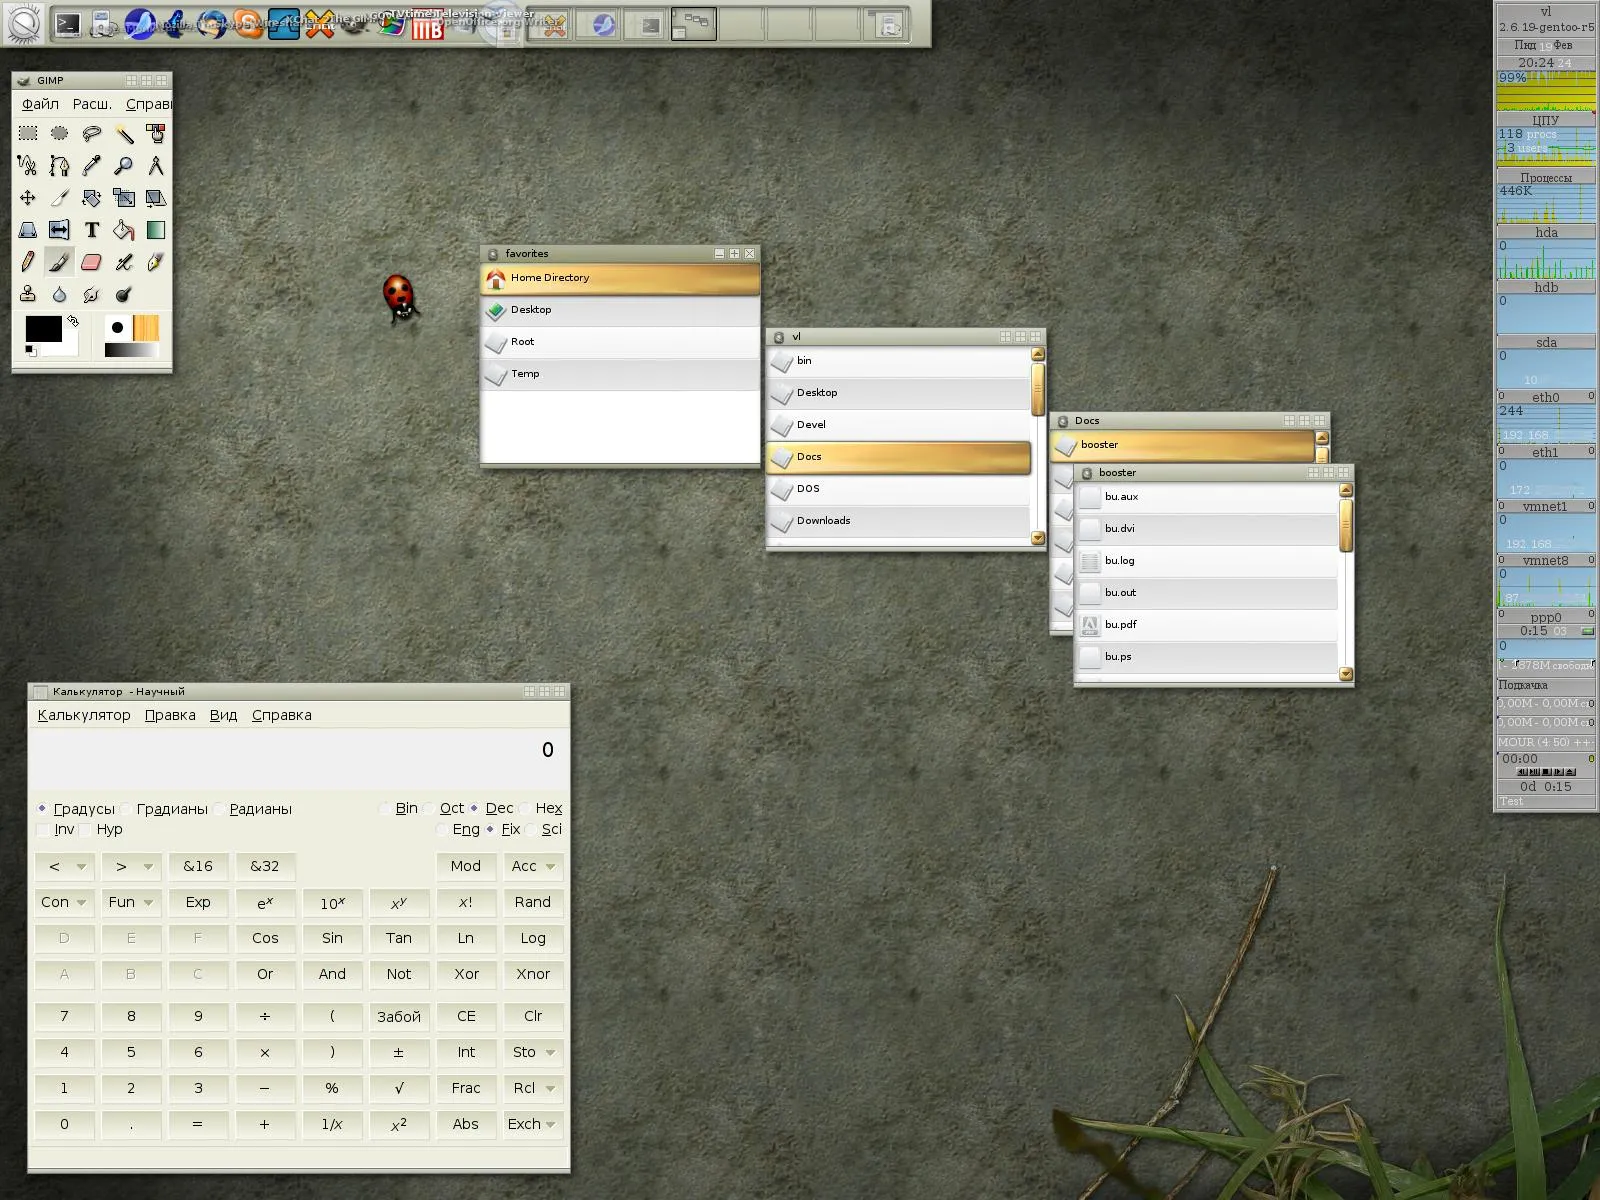Pick the Fuzzy Select magic wand tool
The width and height of the screenshot is (1600, 1200).
coord(124,133)
